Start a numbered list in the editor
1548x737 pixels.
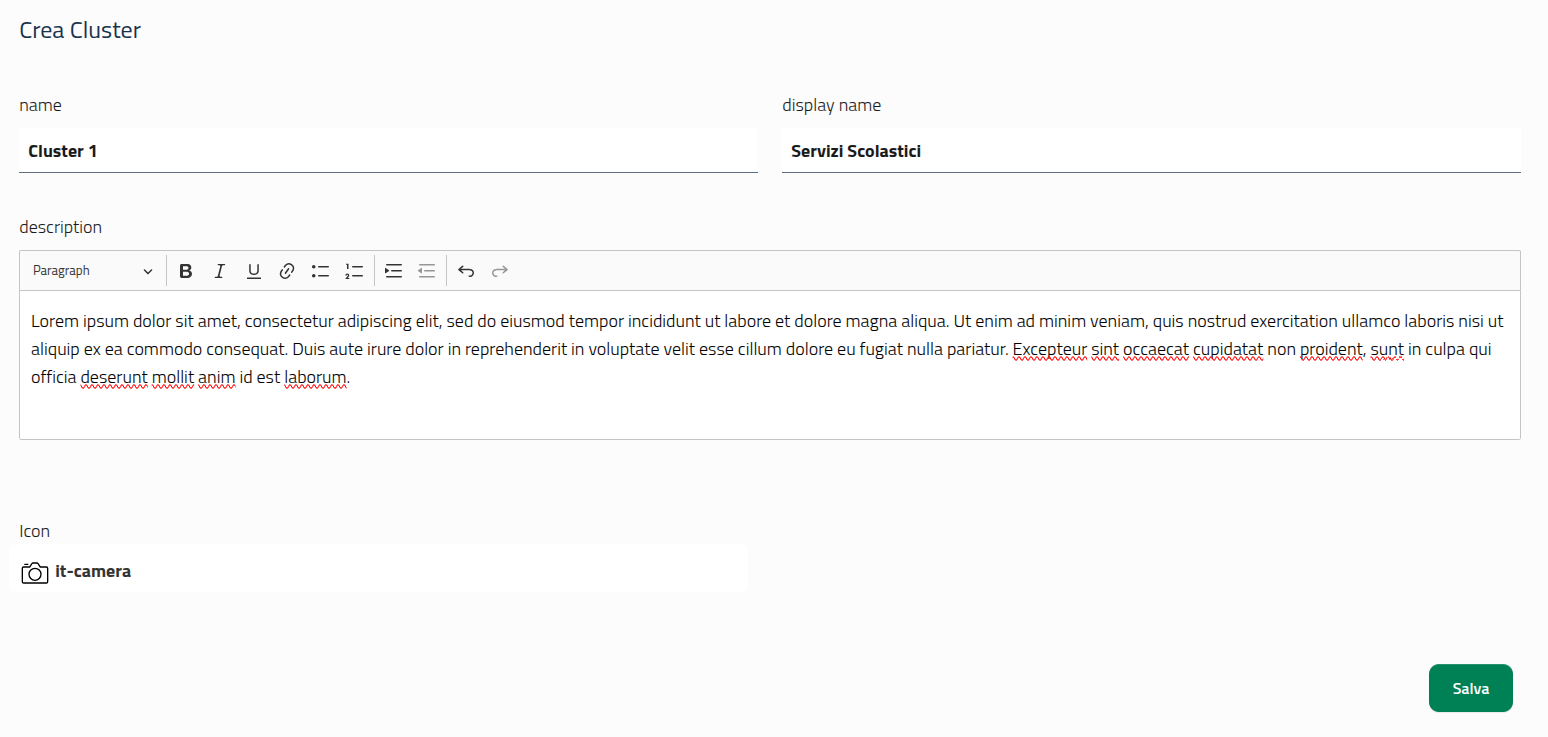[x=354, y=271]
